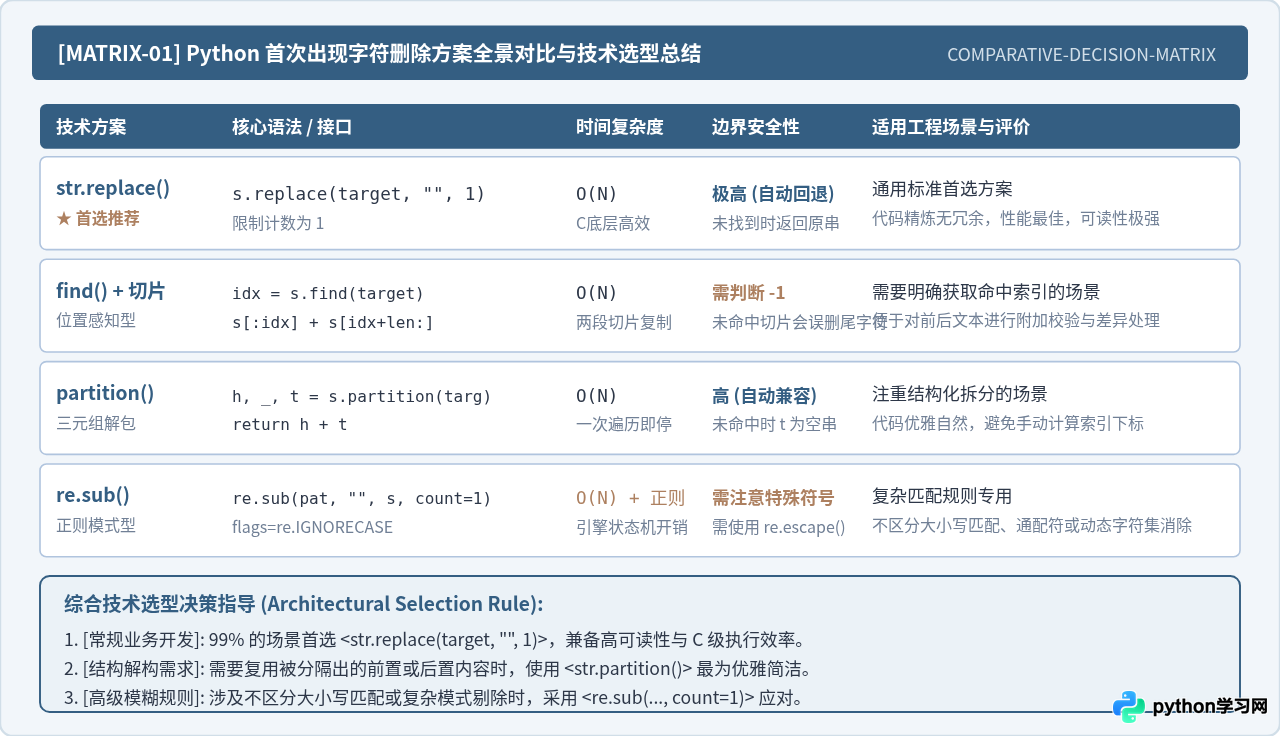Select the re.sub() row title

pos(93,495)
